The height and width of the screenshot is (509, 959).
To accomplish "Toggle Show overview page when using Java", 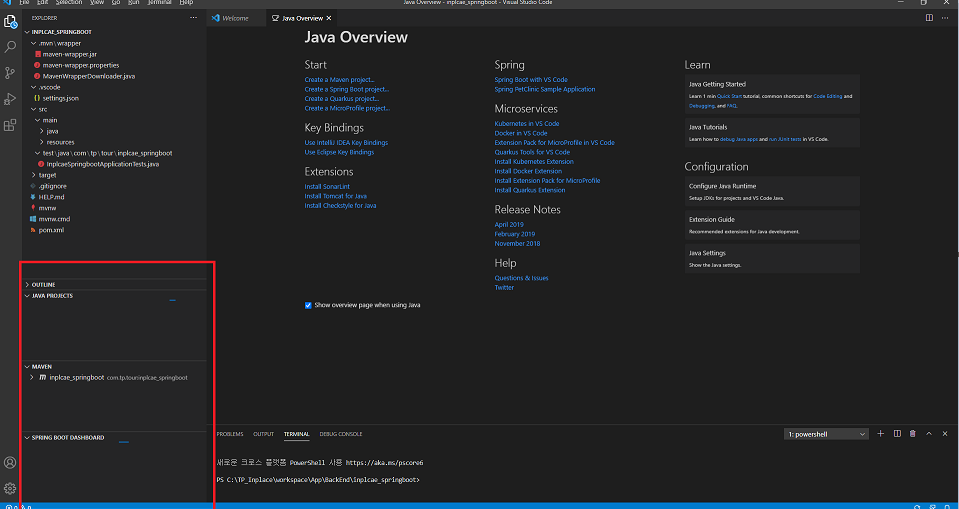I will pos(308,305).
